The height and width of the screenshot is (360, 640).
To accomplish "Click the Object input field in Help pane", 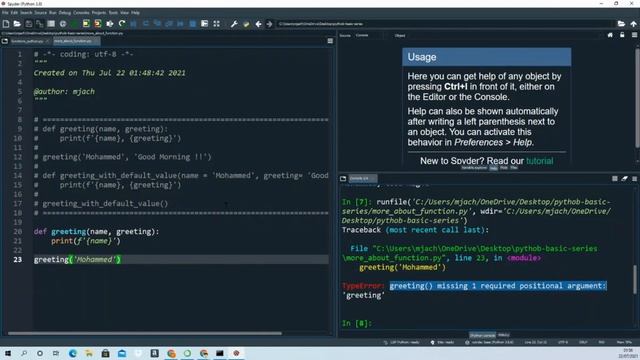I will [x=504, y=36].
